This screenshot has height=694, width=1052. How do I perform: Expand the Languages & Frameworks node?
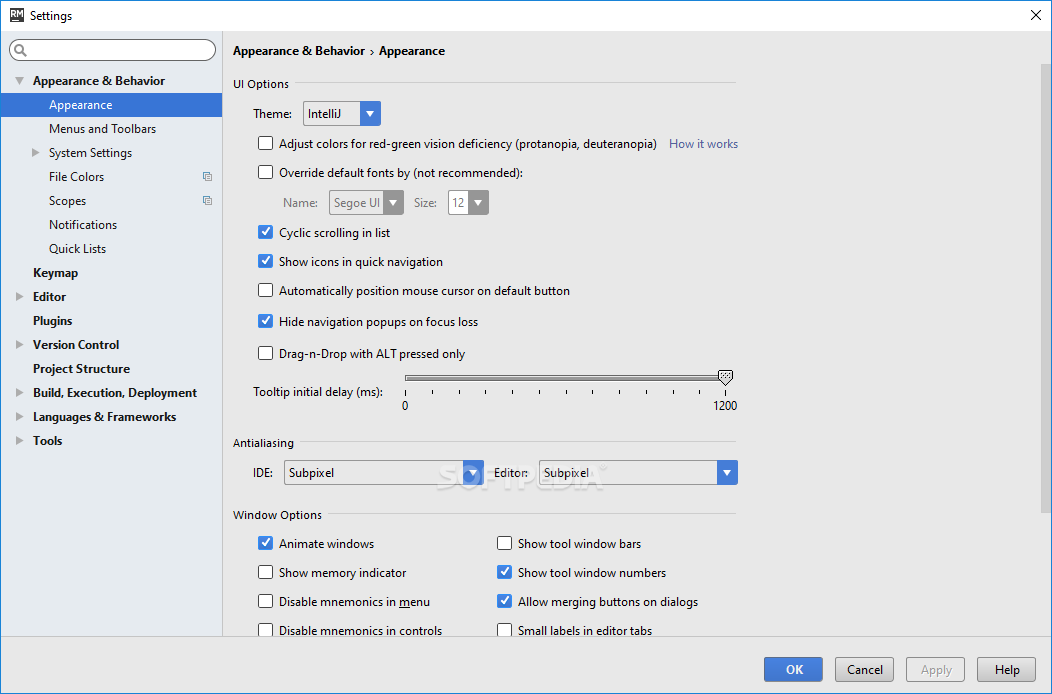tap(19, 416)
